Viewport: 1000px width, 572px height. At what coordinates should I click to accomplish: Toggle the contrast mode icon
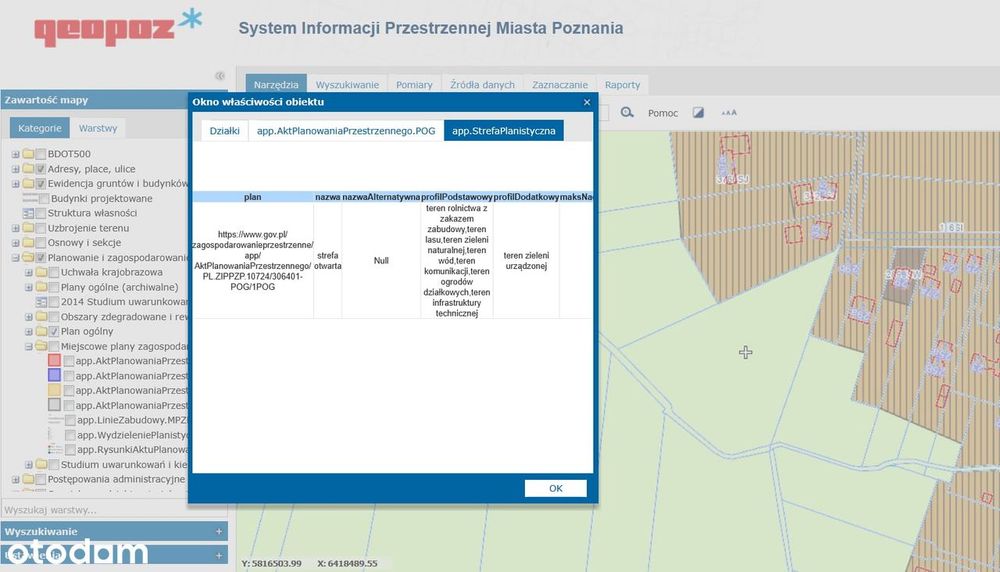698,112
